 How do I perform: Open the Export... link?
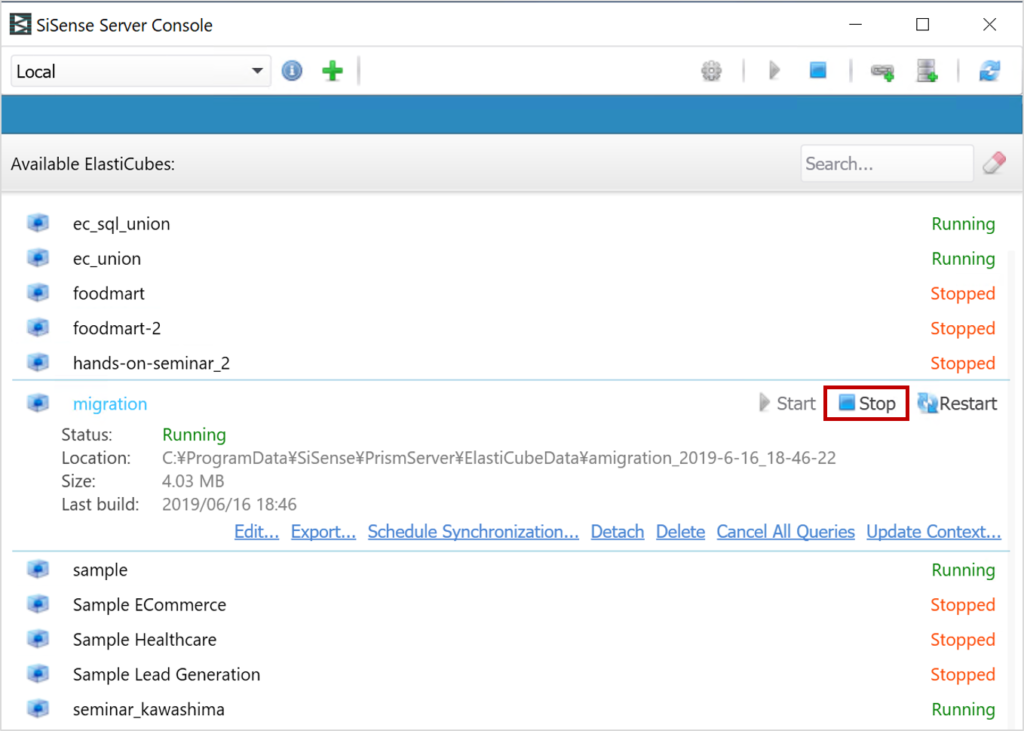click(x=323, y=532)
